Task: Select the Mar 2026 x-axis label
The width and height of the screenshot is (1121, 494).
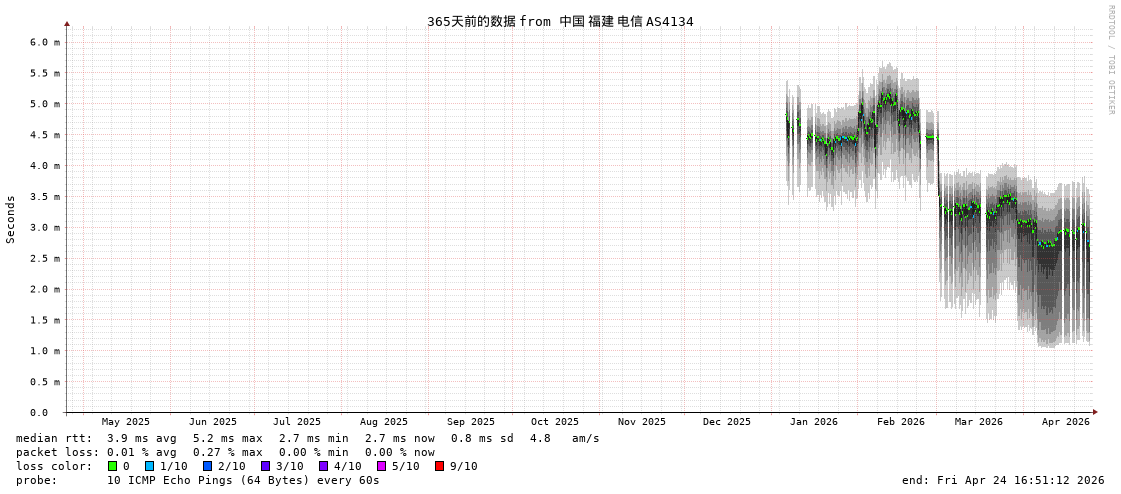Action: point(978,422)
